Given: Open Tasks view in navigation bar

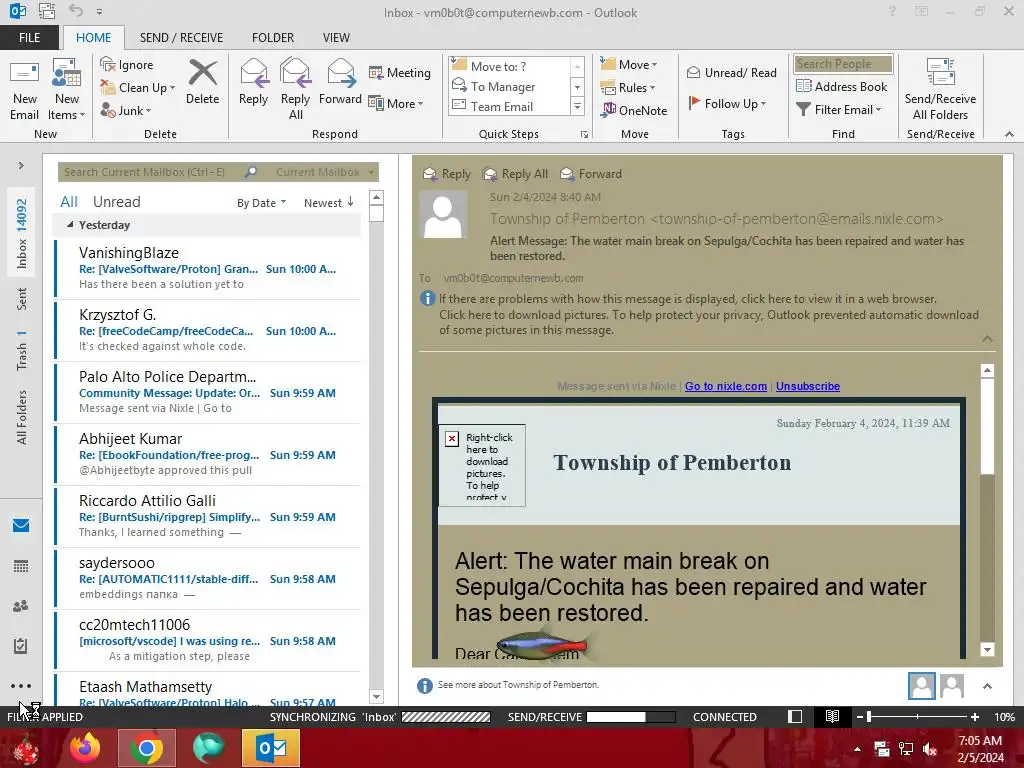Looking at the screenshot, I should point(21,646).
